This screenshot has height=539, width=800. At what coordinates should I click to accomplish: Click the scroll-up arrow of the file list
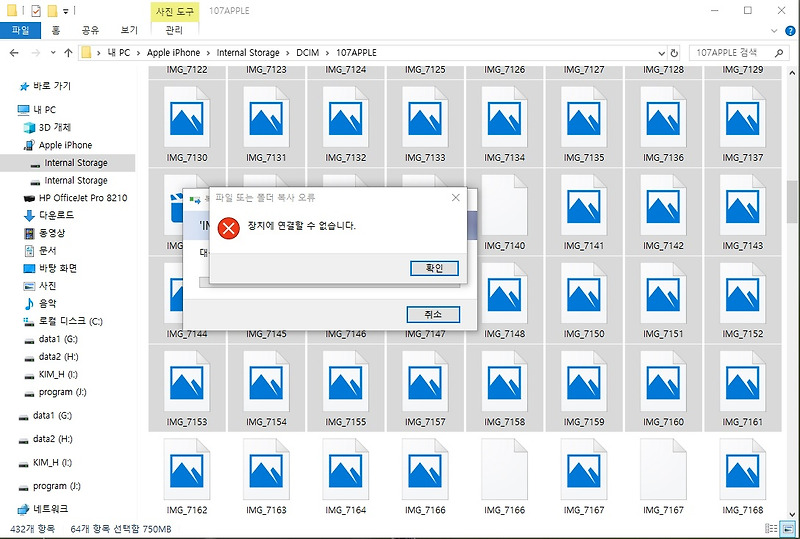coord(791,73)
